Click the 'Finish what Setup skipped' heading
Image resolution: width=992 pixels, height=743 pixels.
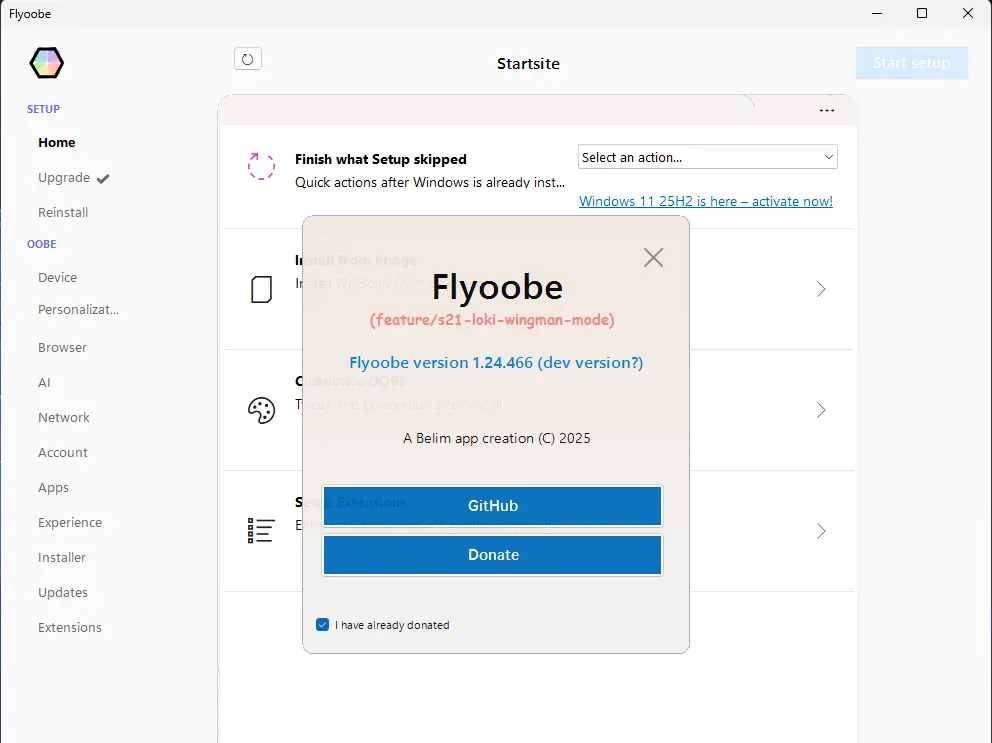381,159
